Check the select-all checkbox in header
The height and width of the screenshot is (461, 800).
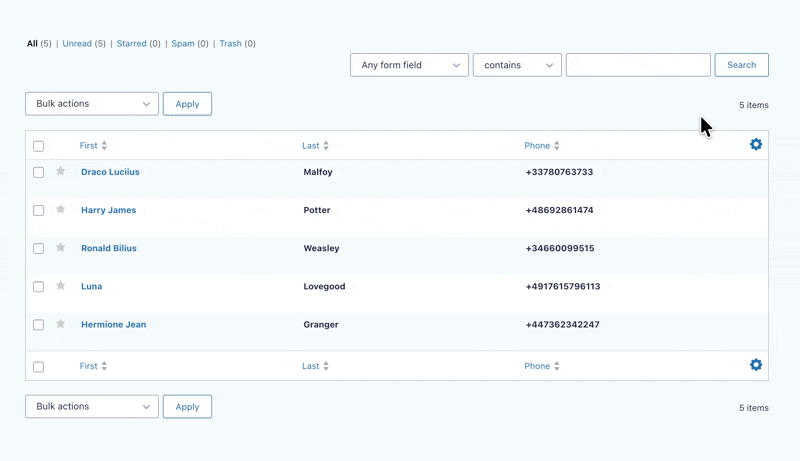pos(39,146)
